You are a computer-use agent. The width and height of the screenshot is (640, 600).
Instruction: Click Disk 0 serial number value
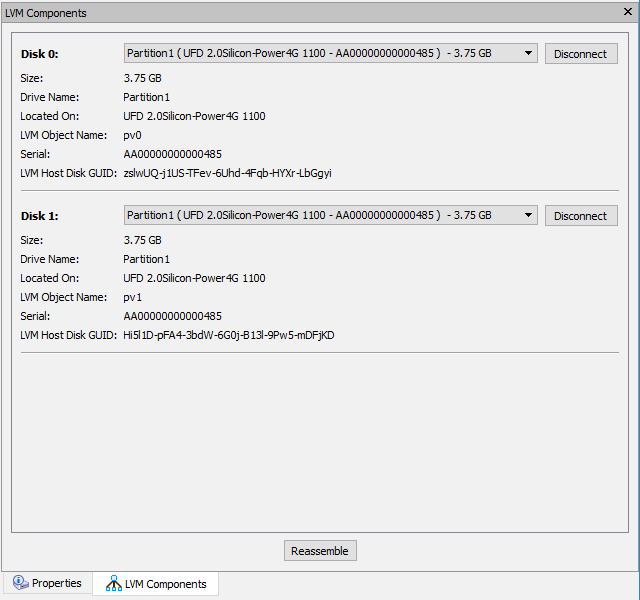point(173,154)
